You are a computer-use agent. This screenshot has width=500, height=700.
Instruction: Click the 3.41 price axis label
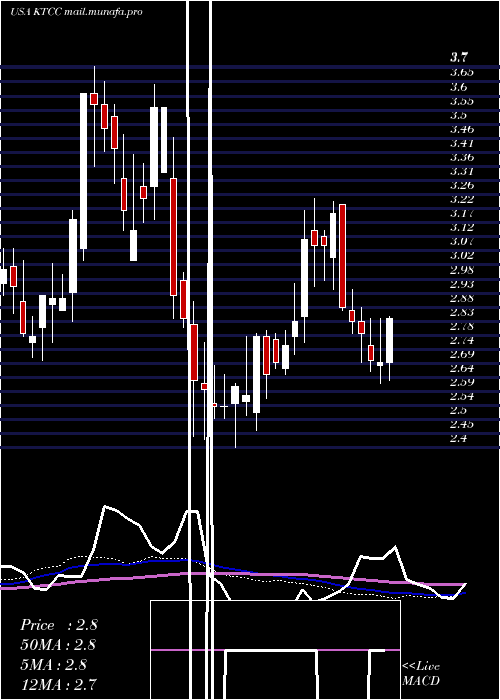click(462, 143)
